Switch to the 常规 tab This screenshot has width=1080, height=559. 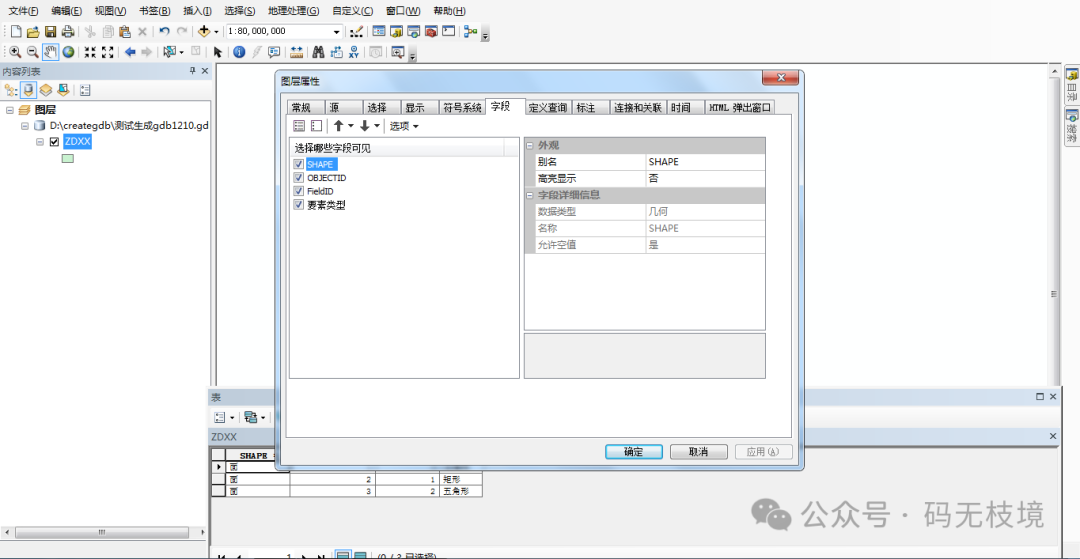(306, 107)
